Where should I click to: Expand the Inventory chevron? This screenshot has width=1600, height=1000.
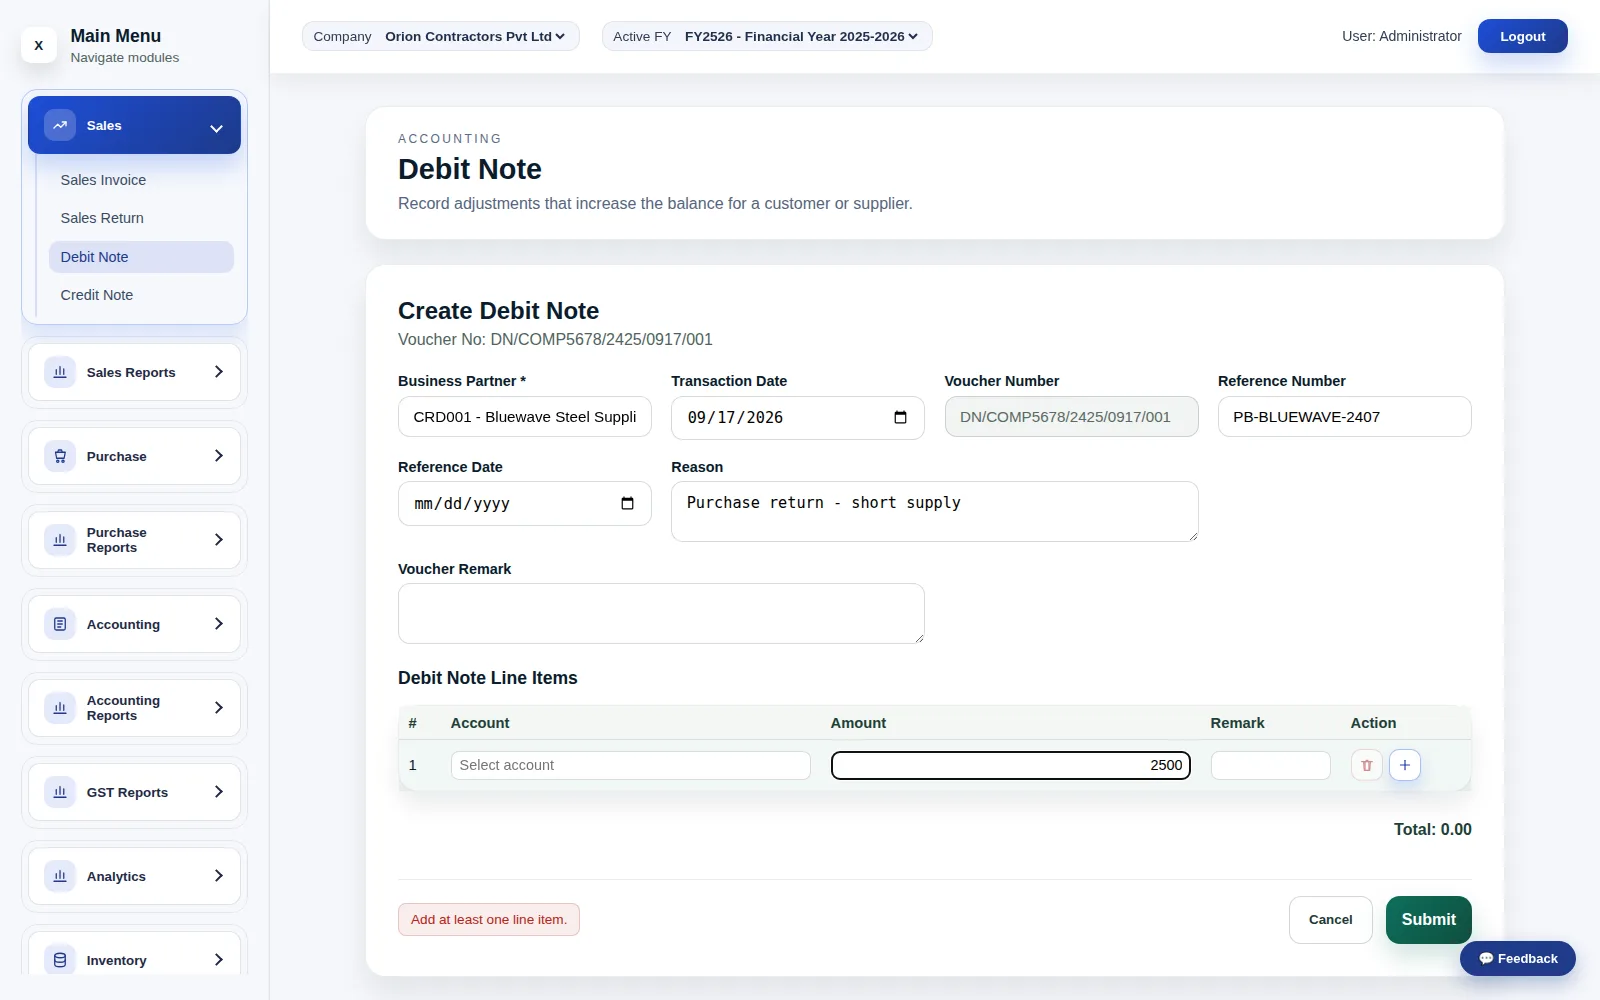[x=219, y=960]
